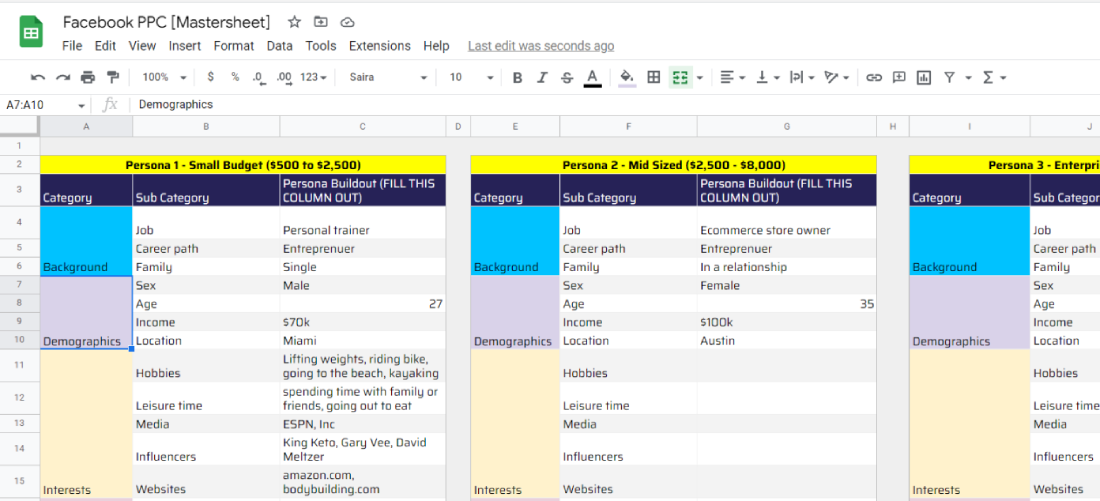Activate the paint format tool
Viewport: 1100px width, 501px height.
point(112,77)
